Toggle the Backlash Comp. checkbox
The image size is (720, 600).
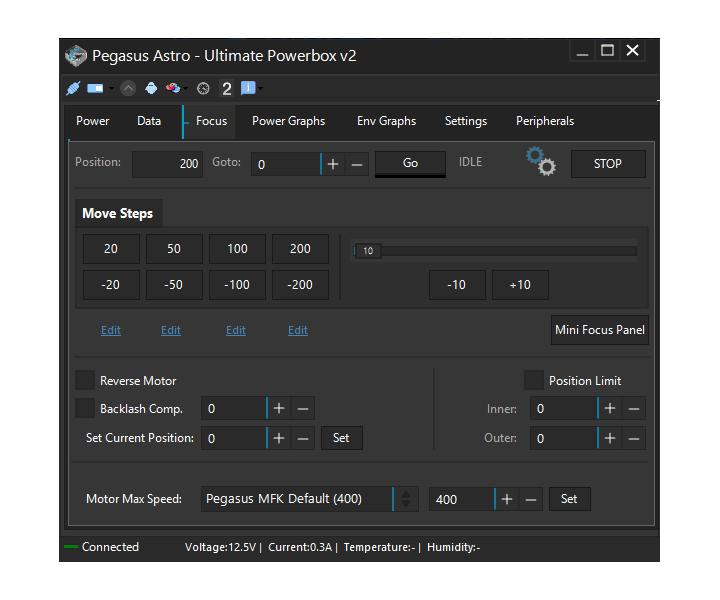click(x=86, y=408)
